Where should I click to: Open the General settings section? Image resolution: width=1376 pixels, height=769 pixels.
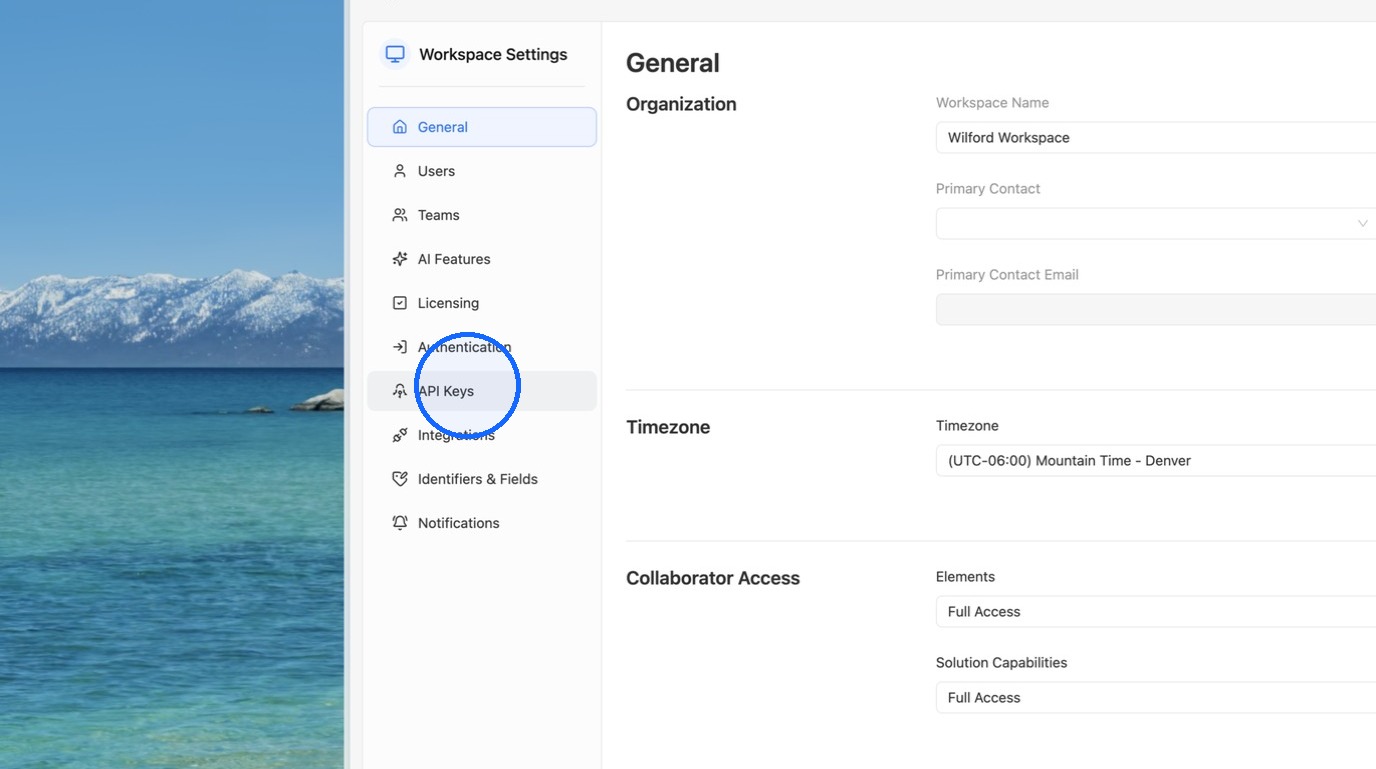coord(482,127)
